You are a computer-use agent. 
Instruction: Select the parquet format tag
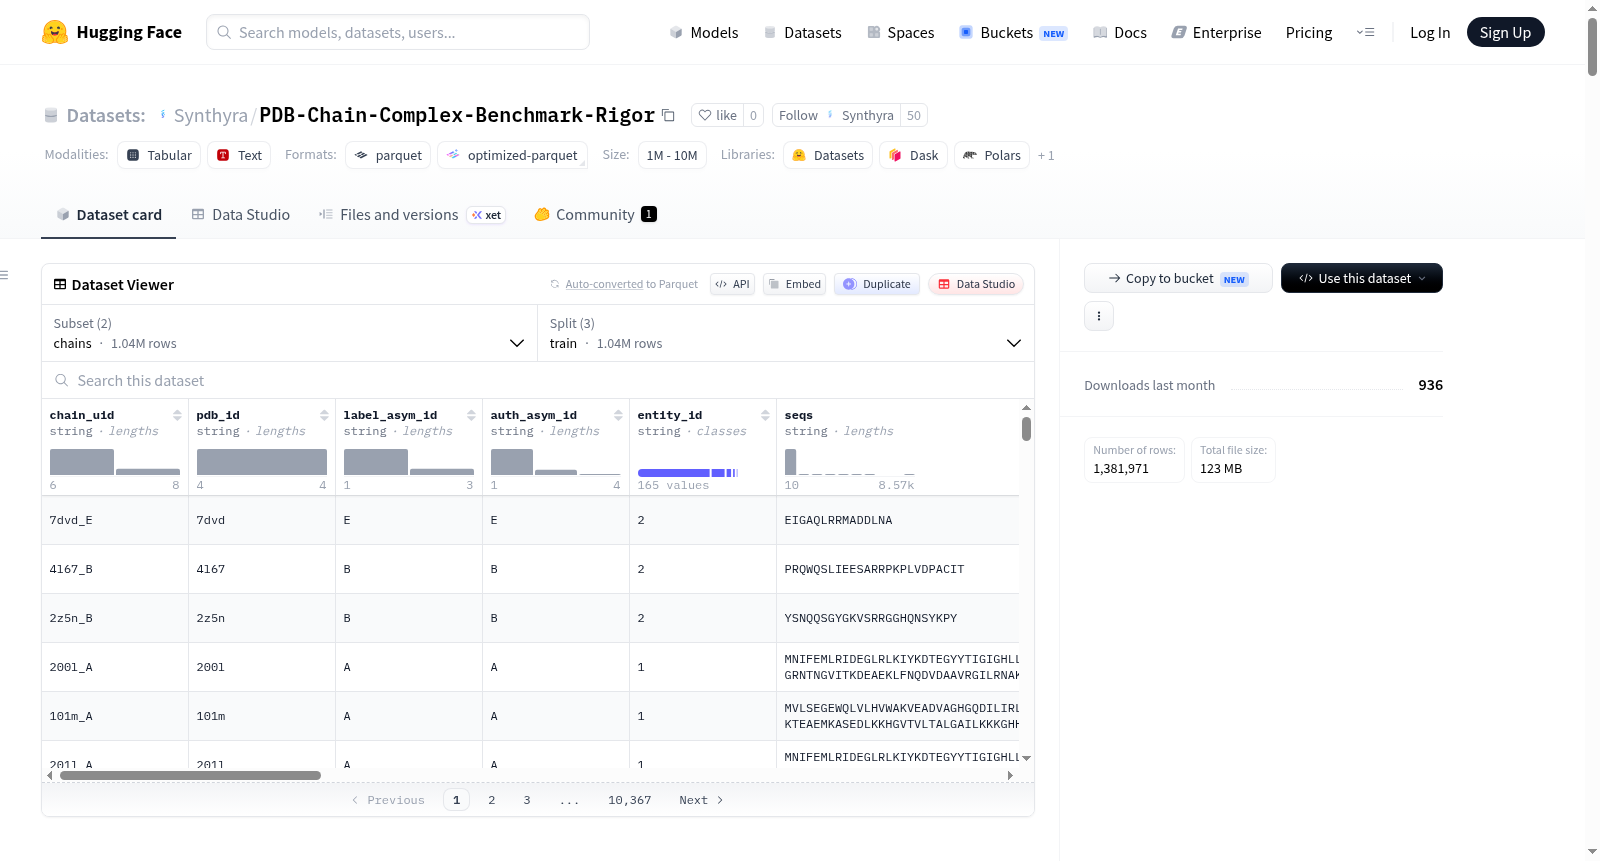coord(388,155)
